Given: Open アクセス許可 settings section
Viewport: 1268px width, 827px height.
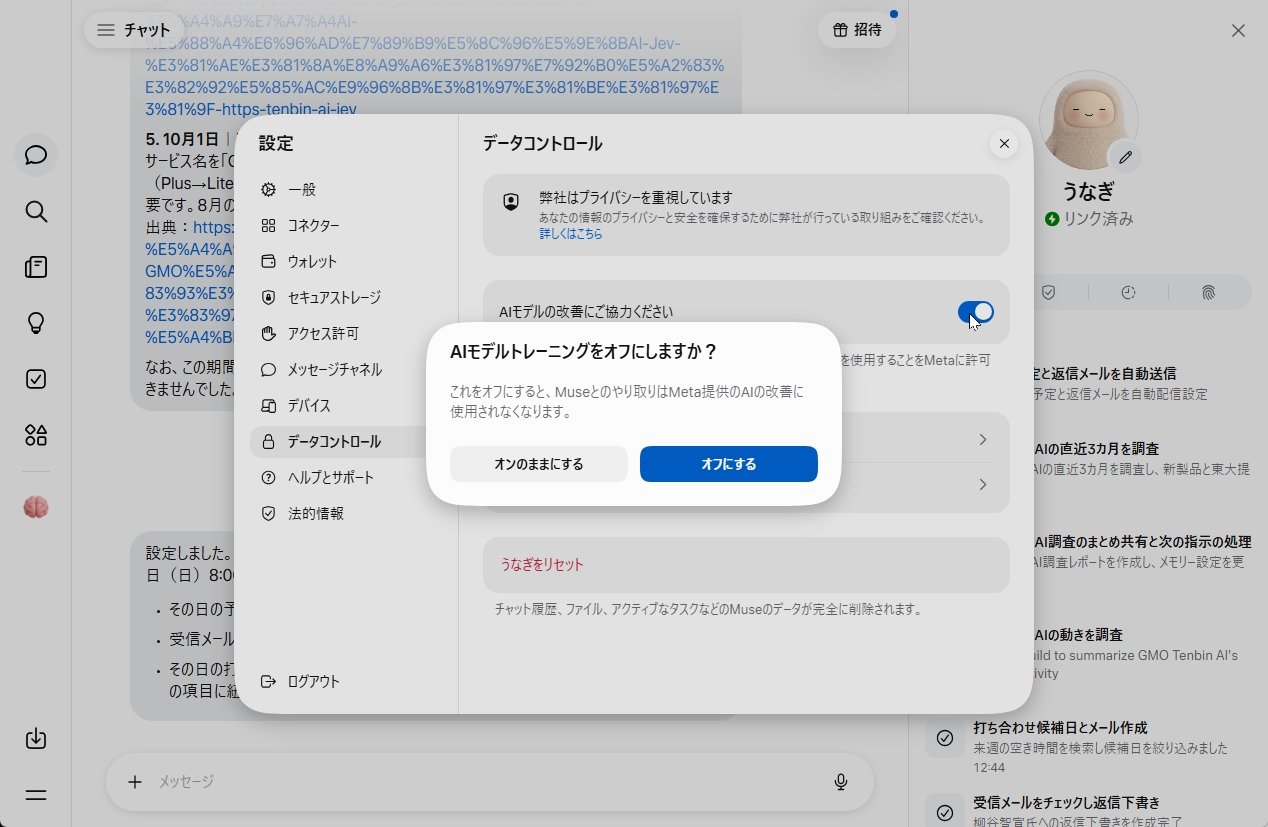Looking at the screenshot, I should tap(346, 334).
